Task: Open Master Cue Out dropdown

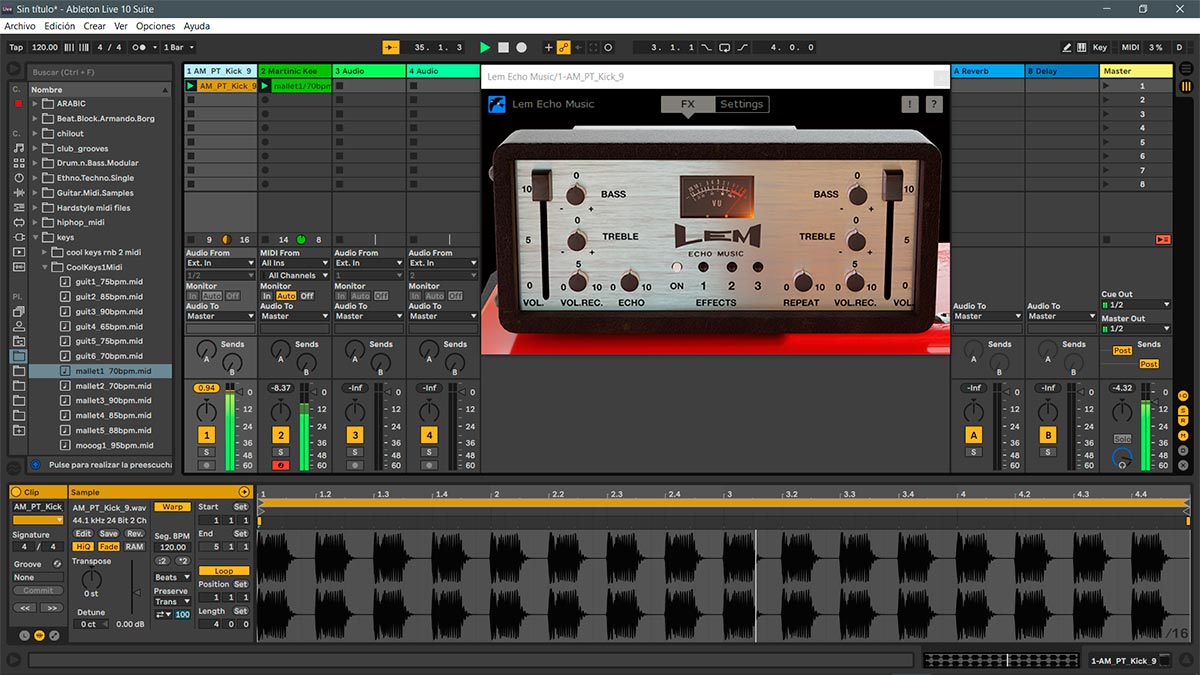Action: click(1135, 305)
